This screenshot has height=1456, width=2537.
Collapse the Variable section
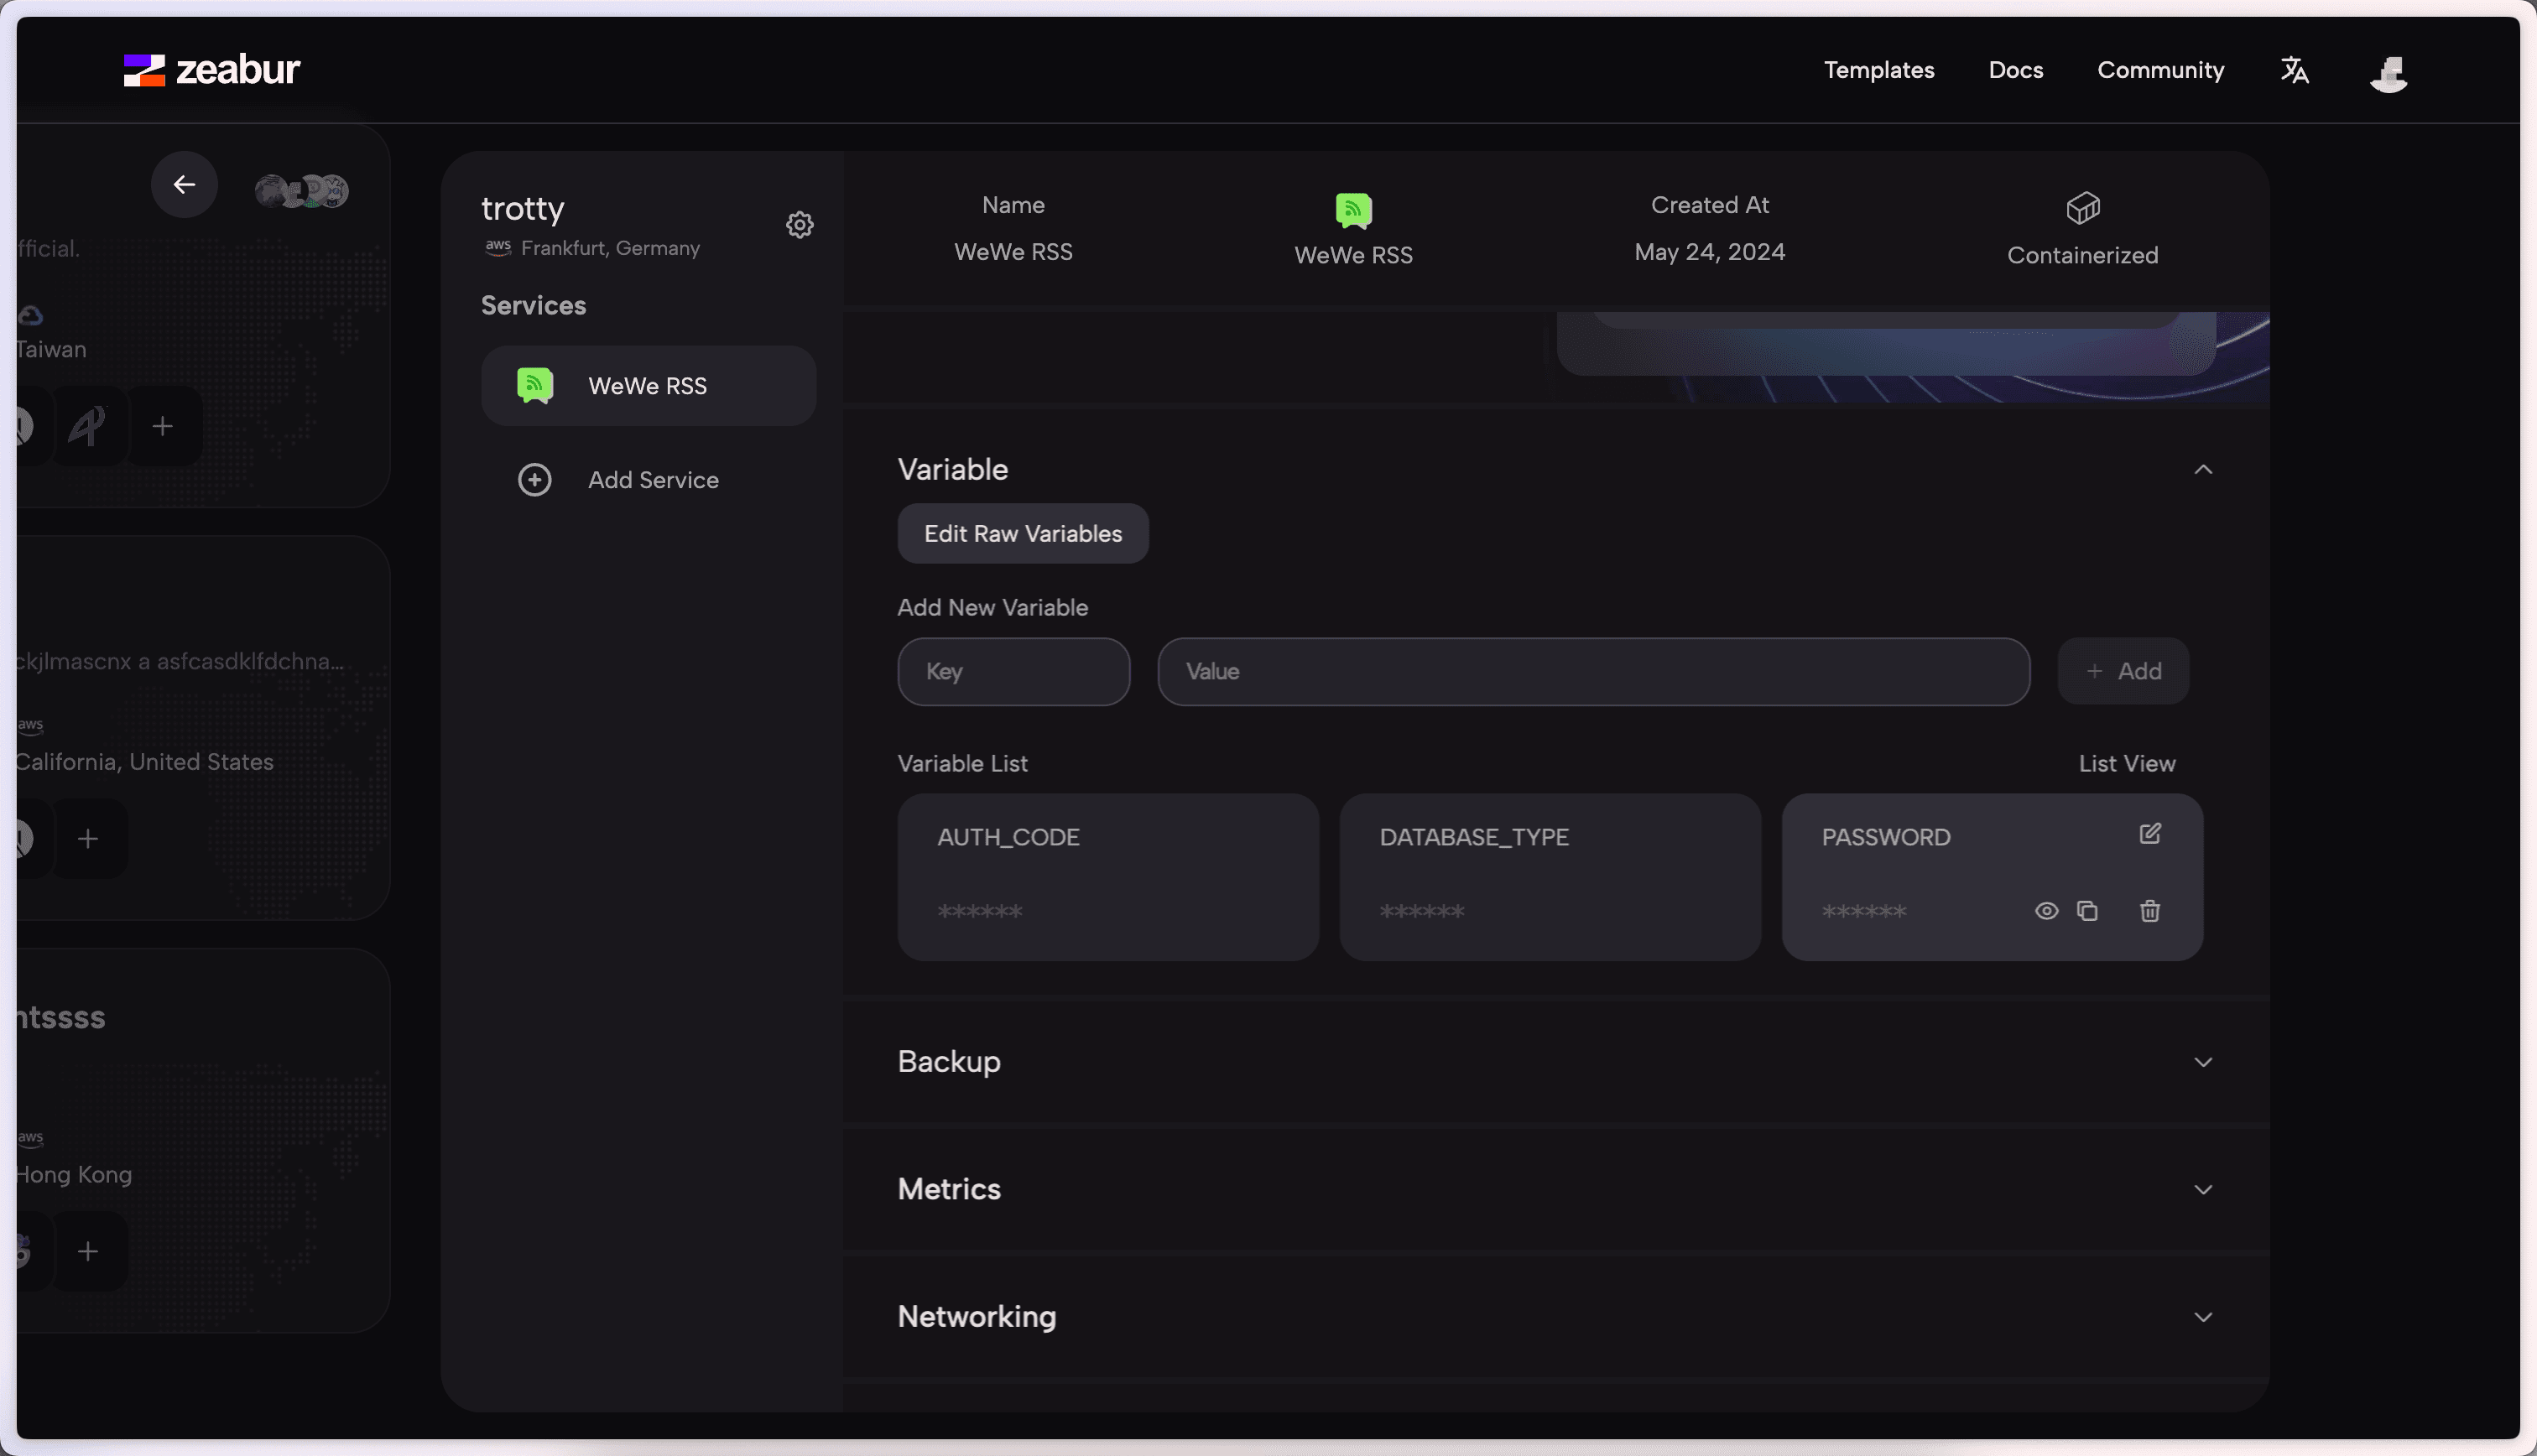coord(2202,470)
